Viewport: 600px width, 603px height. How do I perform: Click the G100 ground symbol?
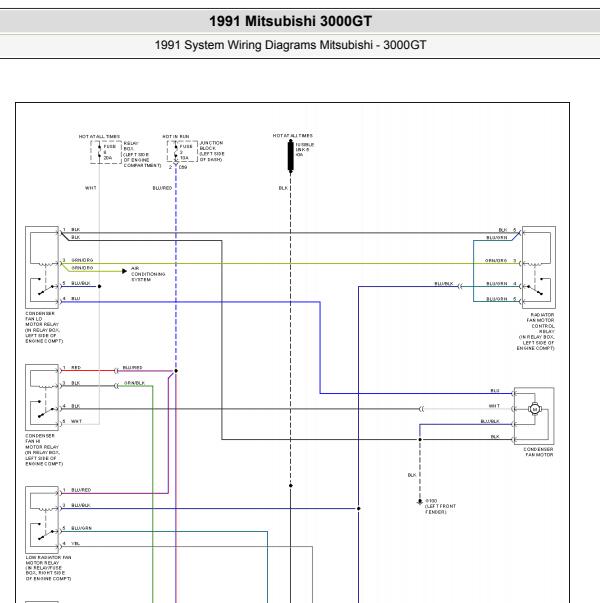coord(420,502)
